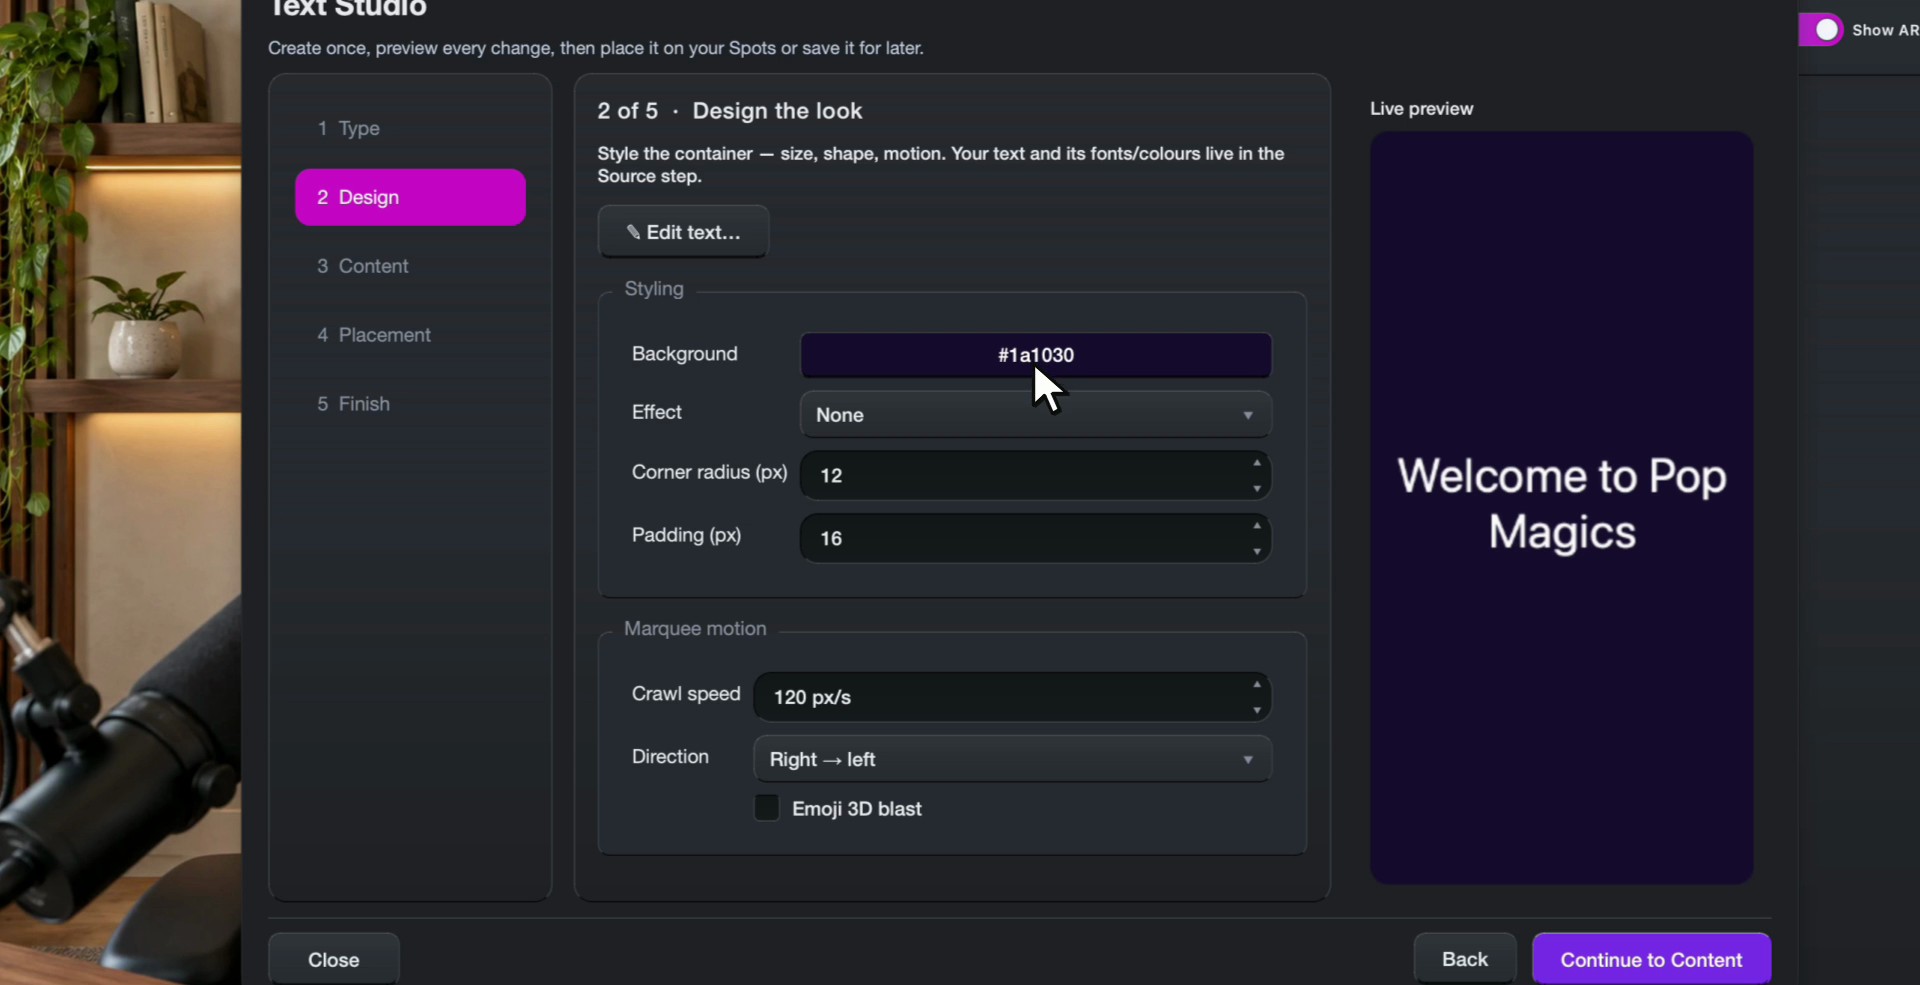Open the Edit text button
Image resolution: width=1920 pixels, height=985 pixels.
pyautogui.click(x=683, y=232)
